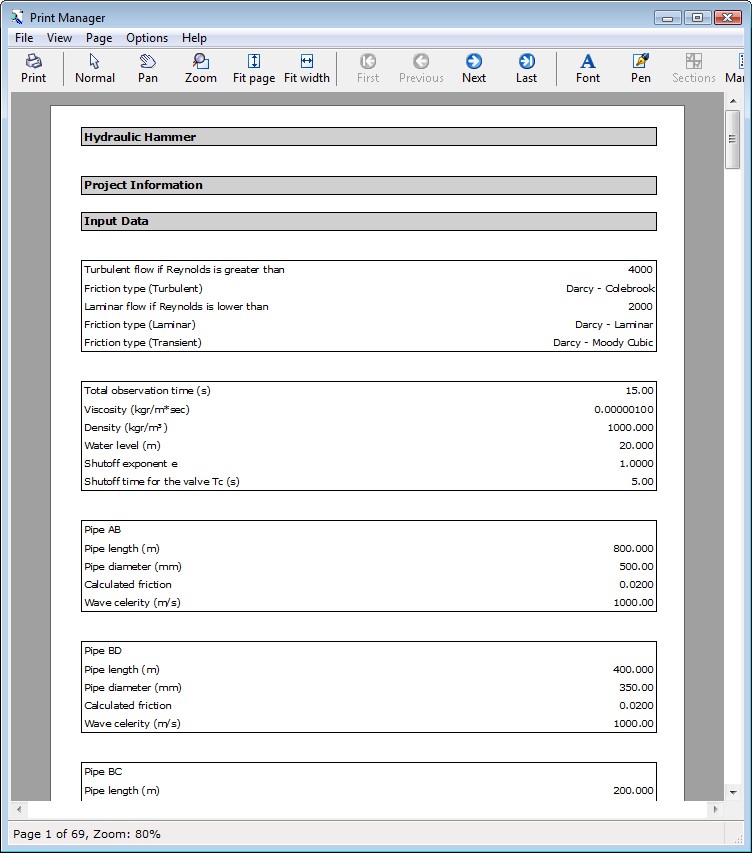Viewport: 752px width, 853px height.
Task: Click the Print toolbar icon
Action: click(x=33, y=68)
